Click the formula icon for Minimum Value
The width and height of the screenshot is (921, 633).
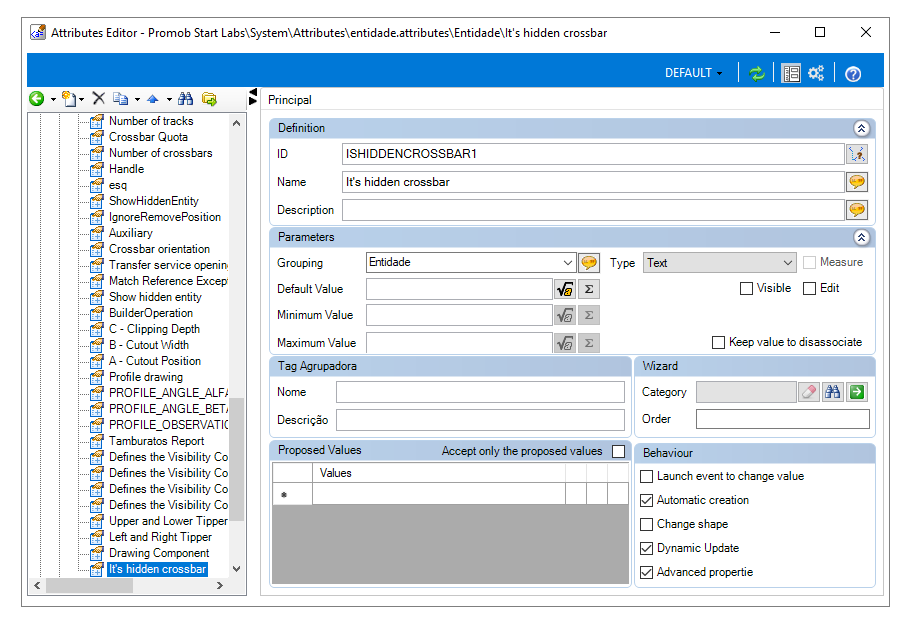[x=565, y=315]
